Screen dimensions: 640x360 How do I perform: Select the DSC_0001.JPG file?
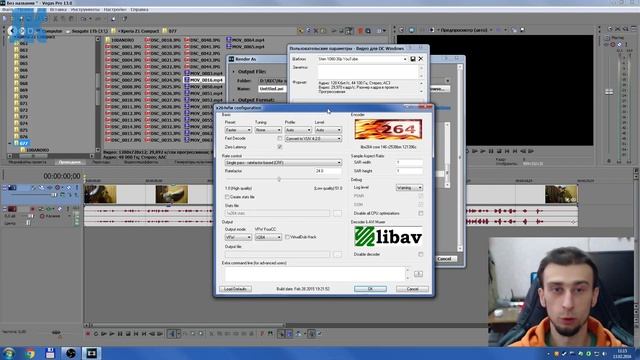[x=123, y=47]
